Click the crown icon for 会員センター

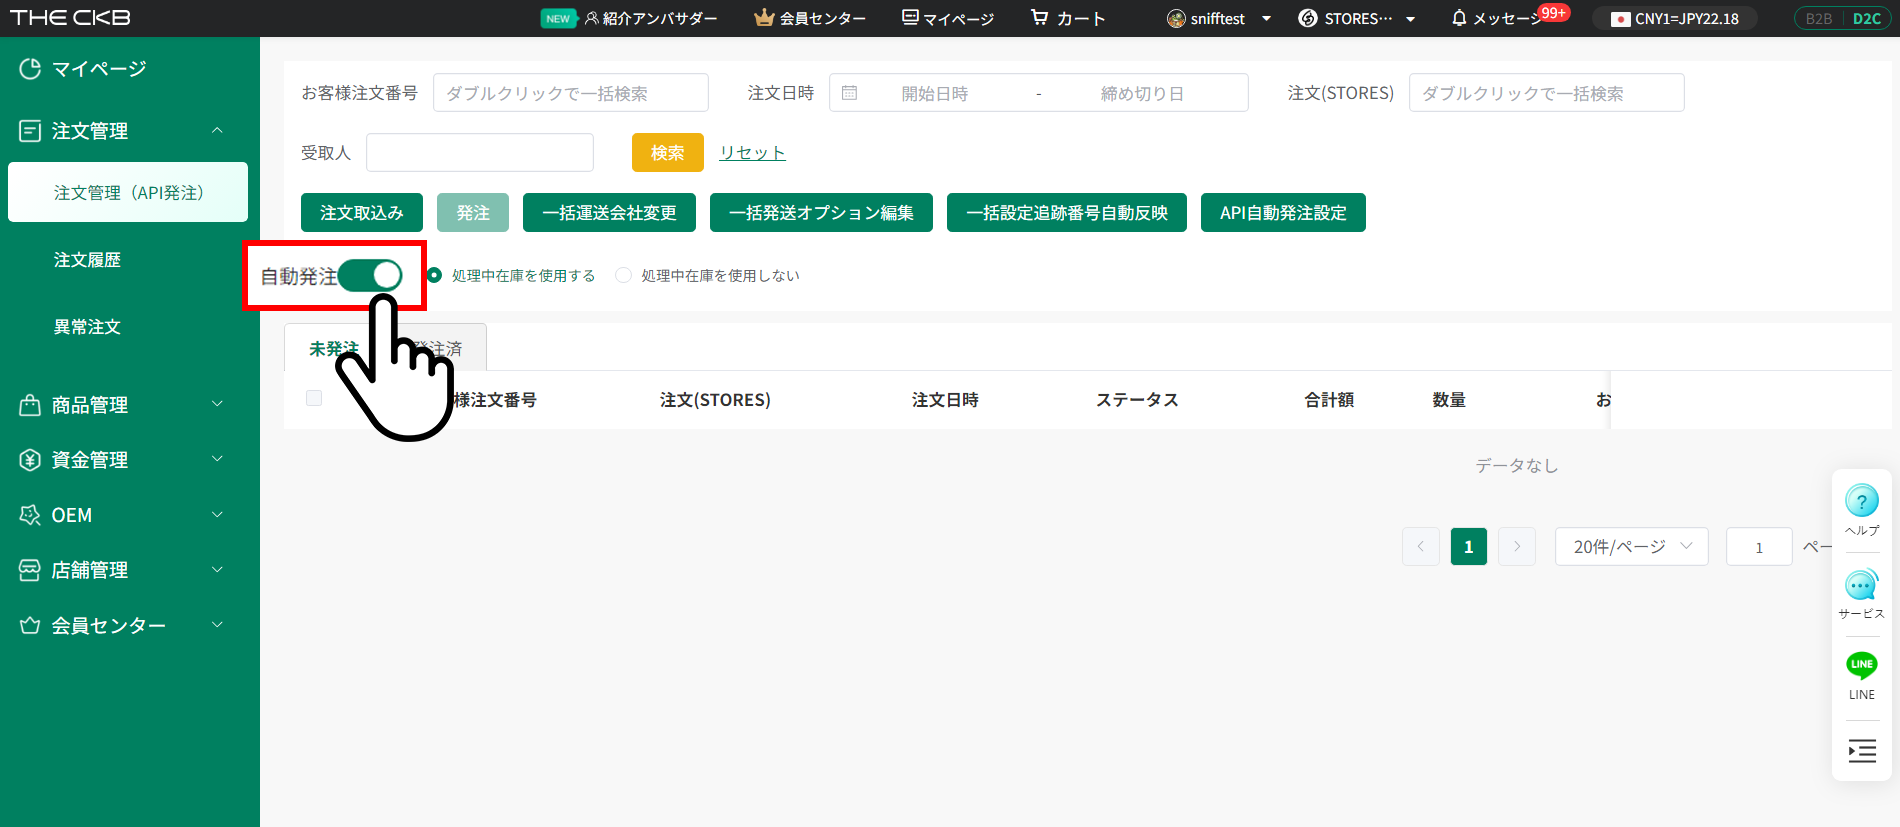tap(764, 18)
